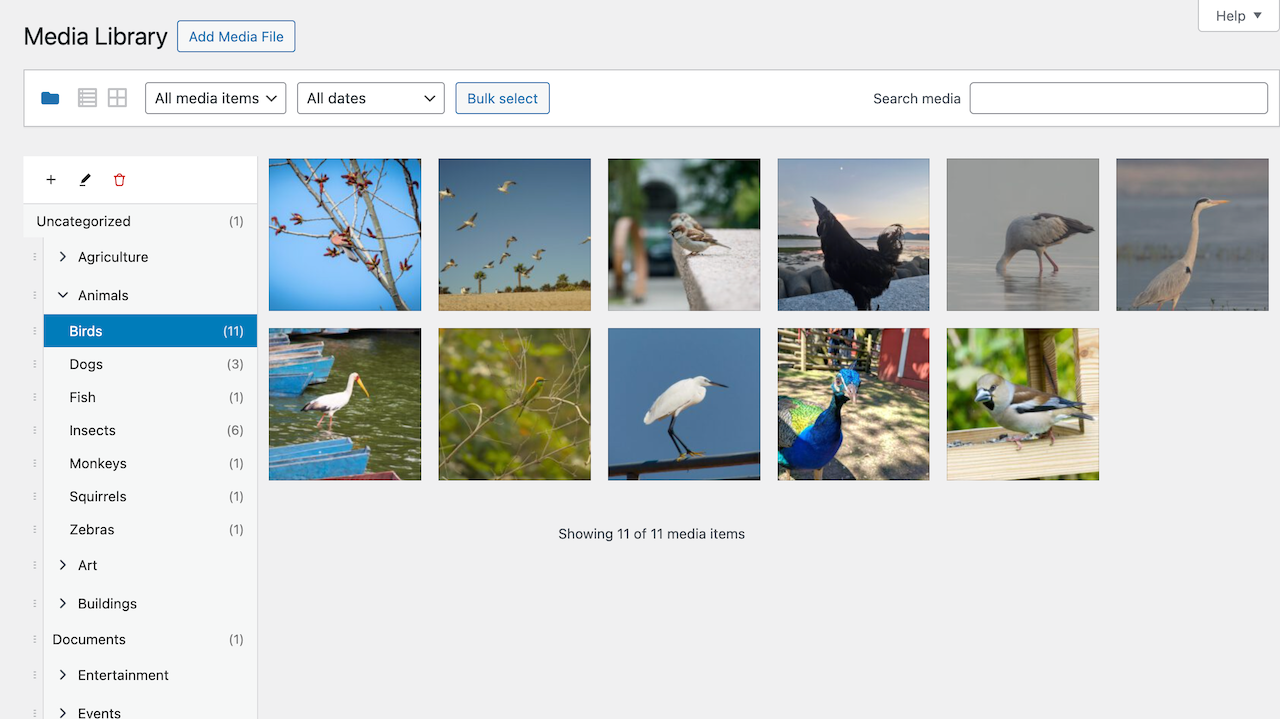The image size is (1280, 719).
Task: Open flamingo feeding in water thumbnail
Action: (1023, 235)
